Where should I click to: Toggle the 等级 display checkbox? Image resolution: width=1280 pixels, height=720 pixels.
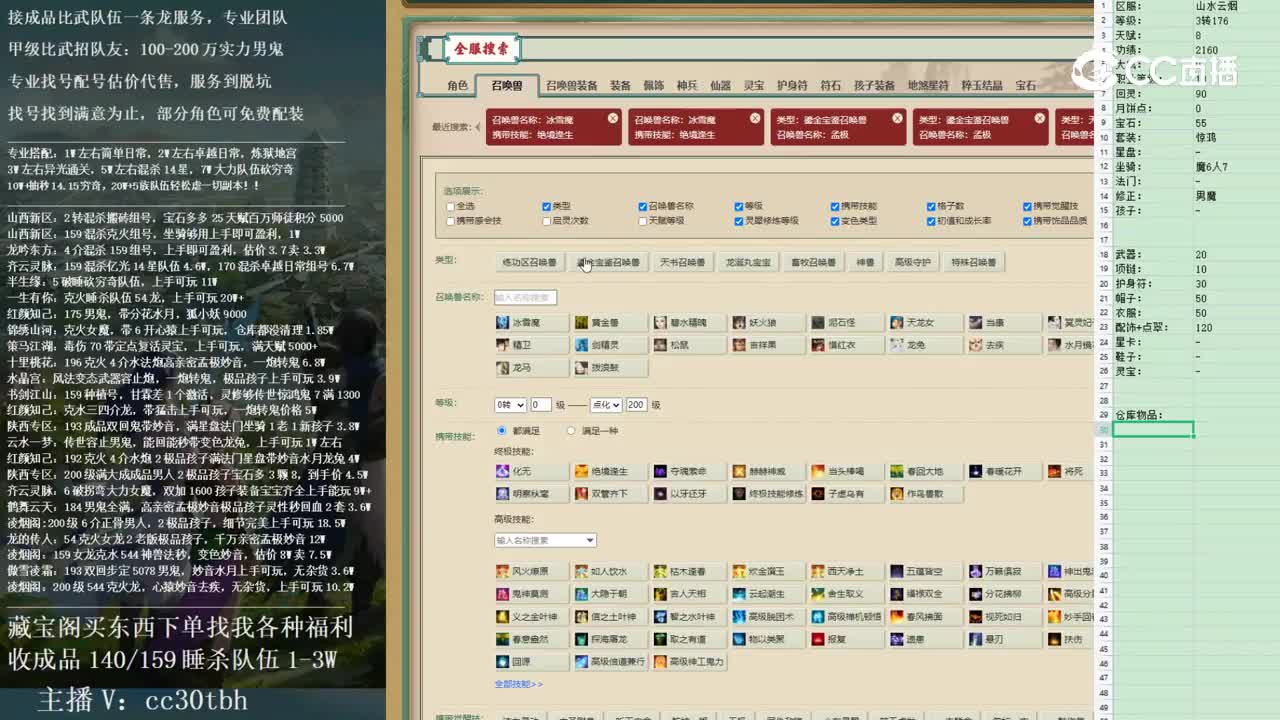pyautogui.click(x=738, y=207)
